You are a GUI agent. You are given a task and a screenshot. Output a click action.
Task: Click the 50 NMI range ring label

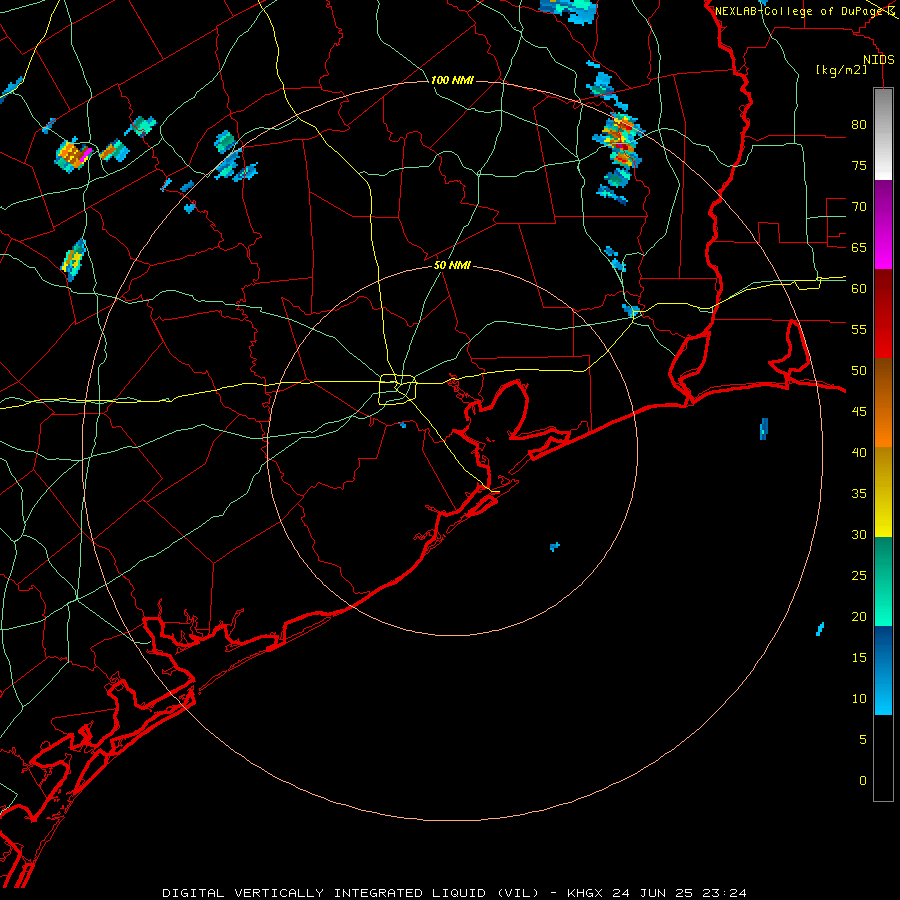point(452,265)
